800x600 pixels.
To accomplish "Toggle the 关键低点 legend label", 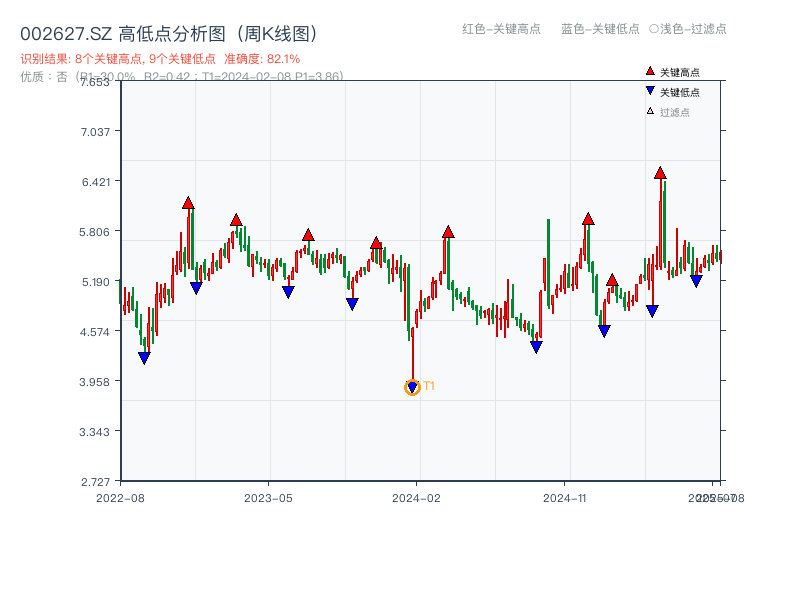I will (680, 92).
